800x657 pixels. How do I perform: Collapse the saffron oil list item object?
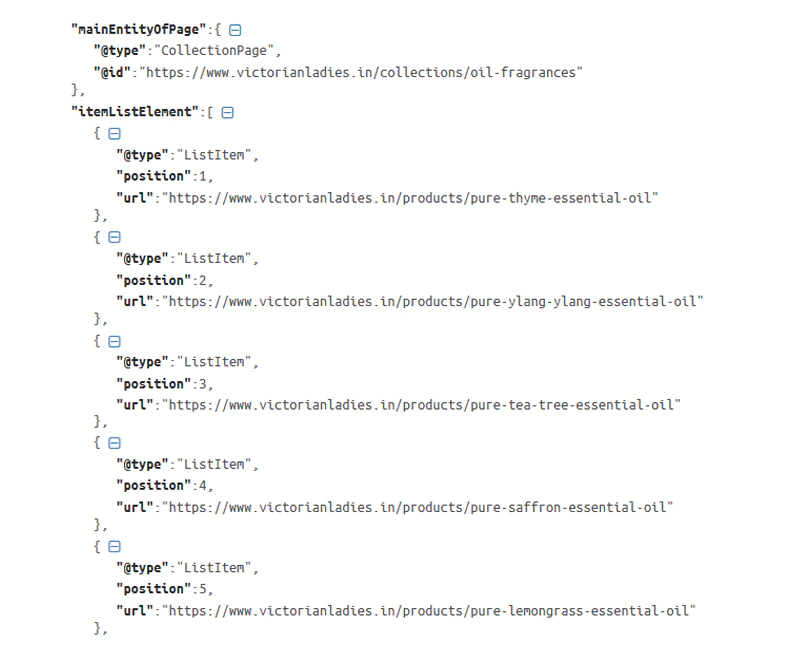click(x=114, y=443)
